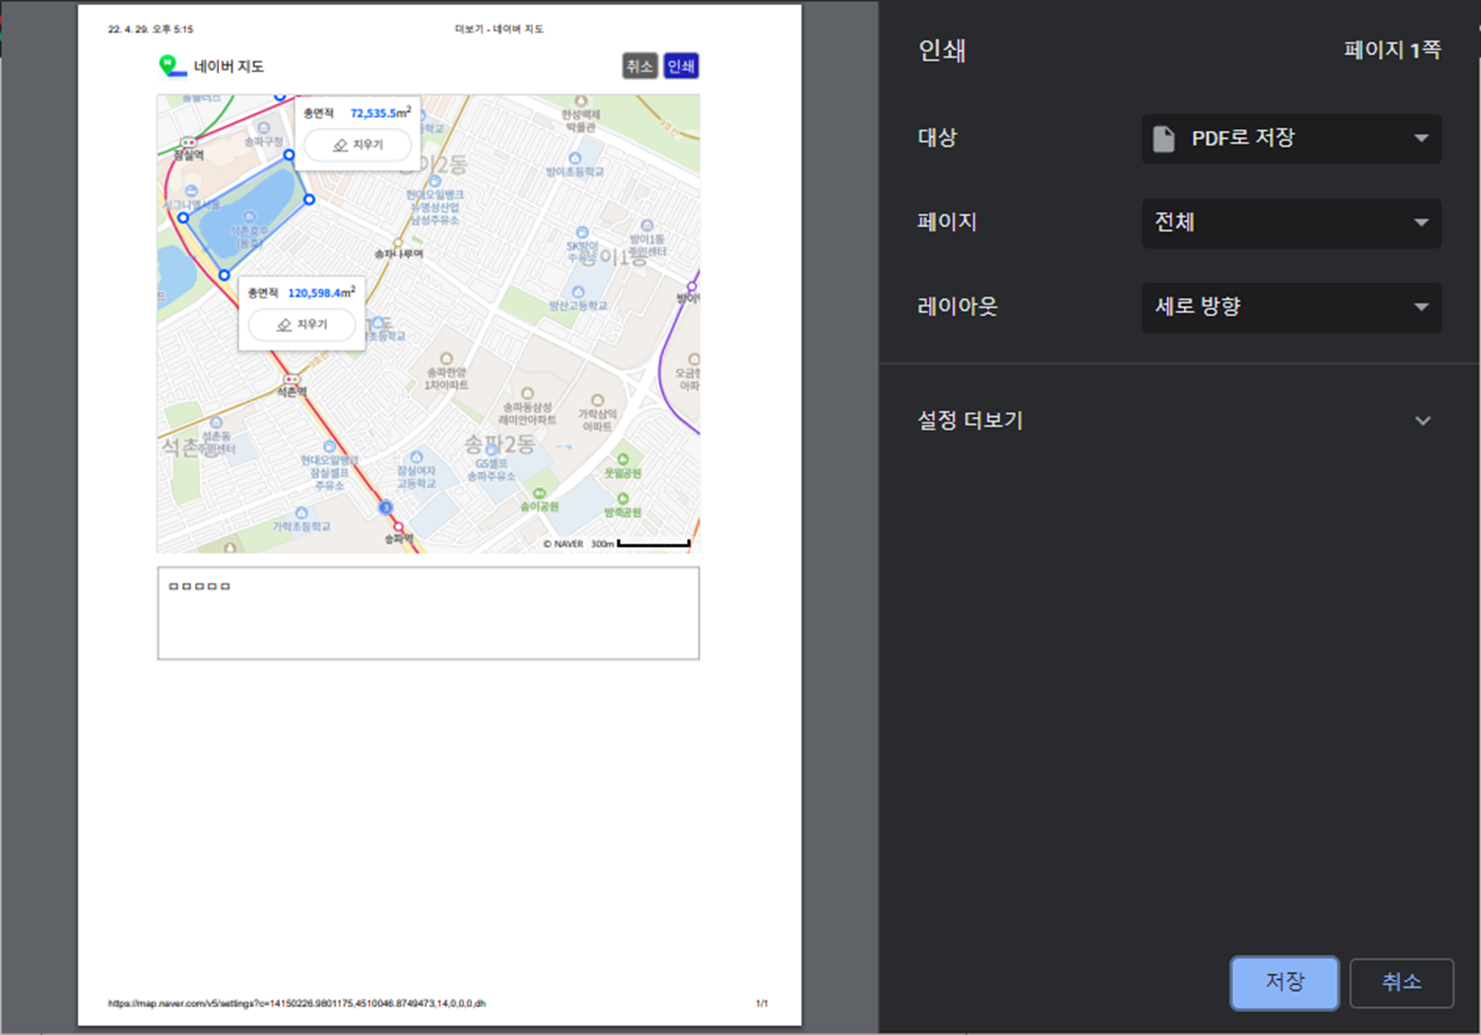
Task: Click the gray 취소 button in the preview page
Action: 639,66
